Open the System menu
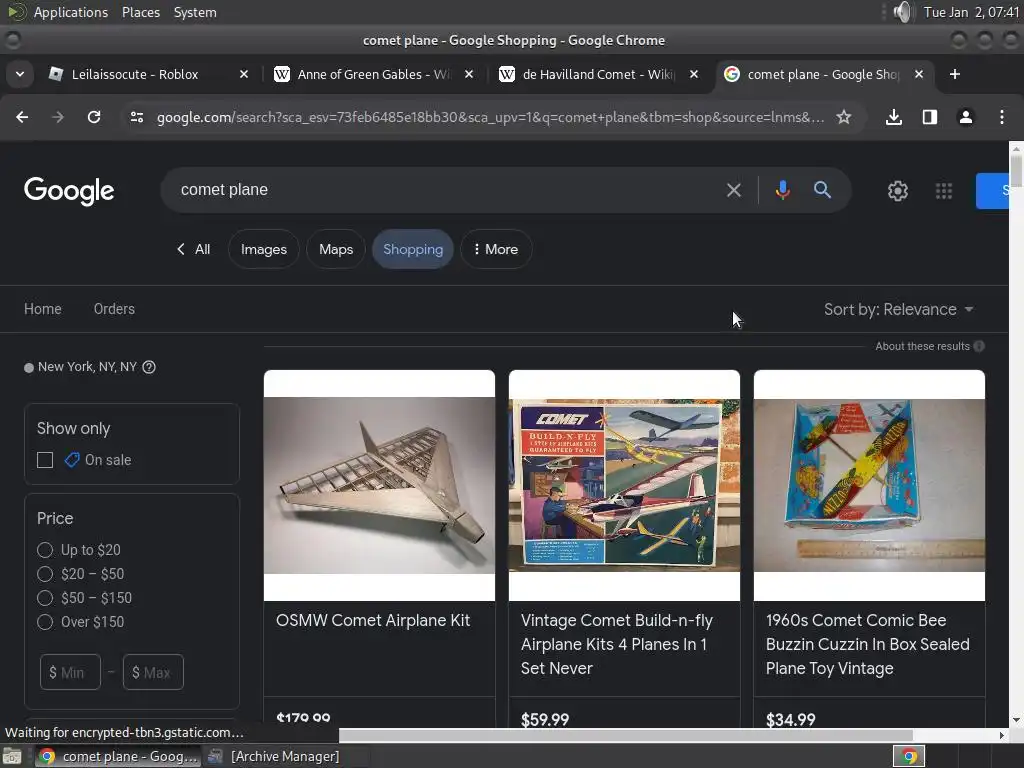This screenshot has width=1024, height=768. point(195,12)
